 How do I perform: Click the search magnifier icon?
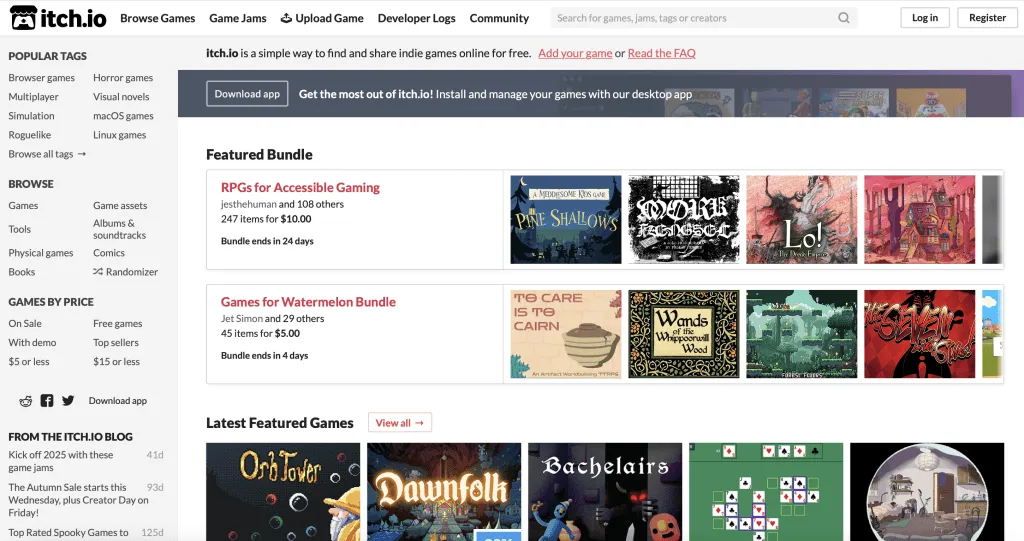[844, 18]
